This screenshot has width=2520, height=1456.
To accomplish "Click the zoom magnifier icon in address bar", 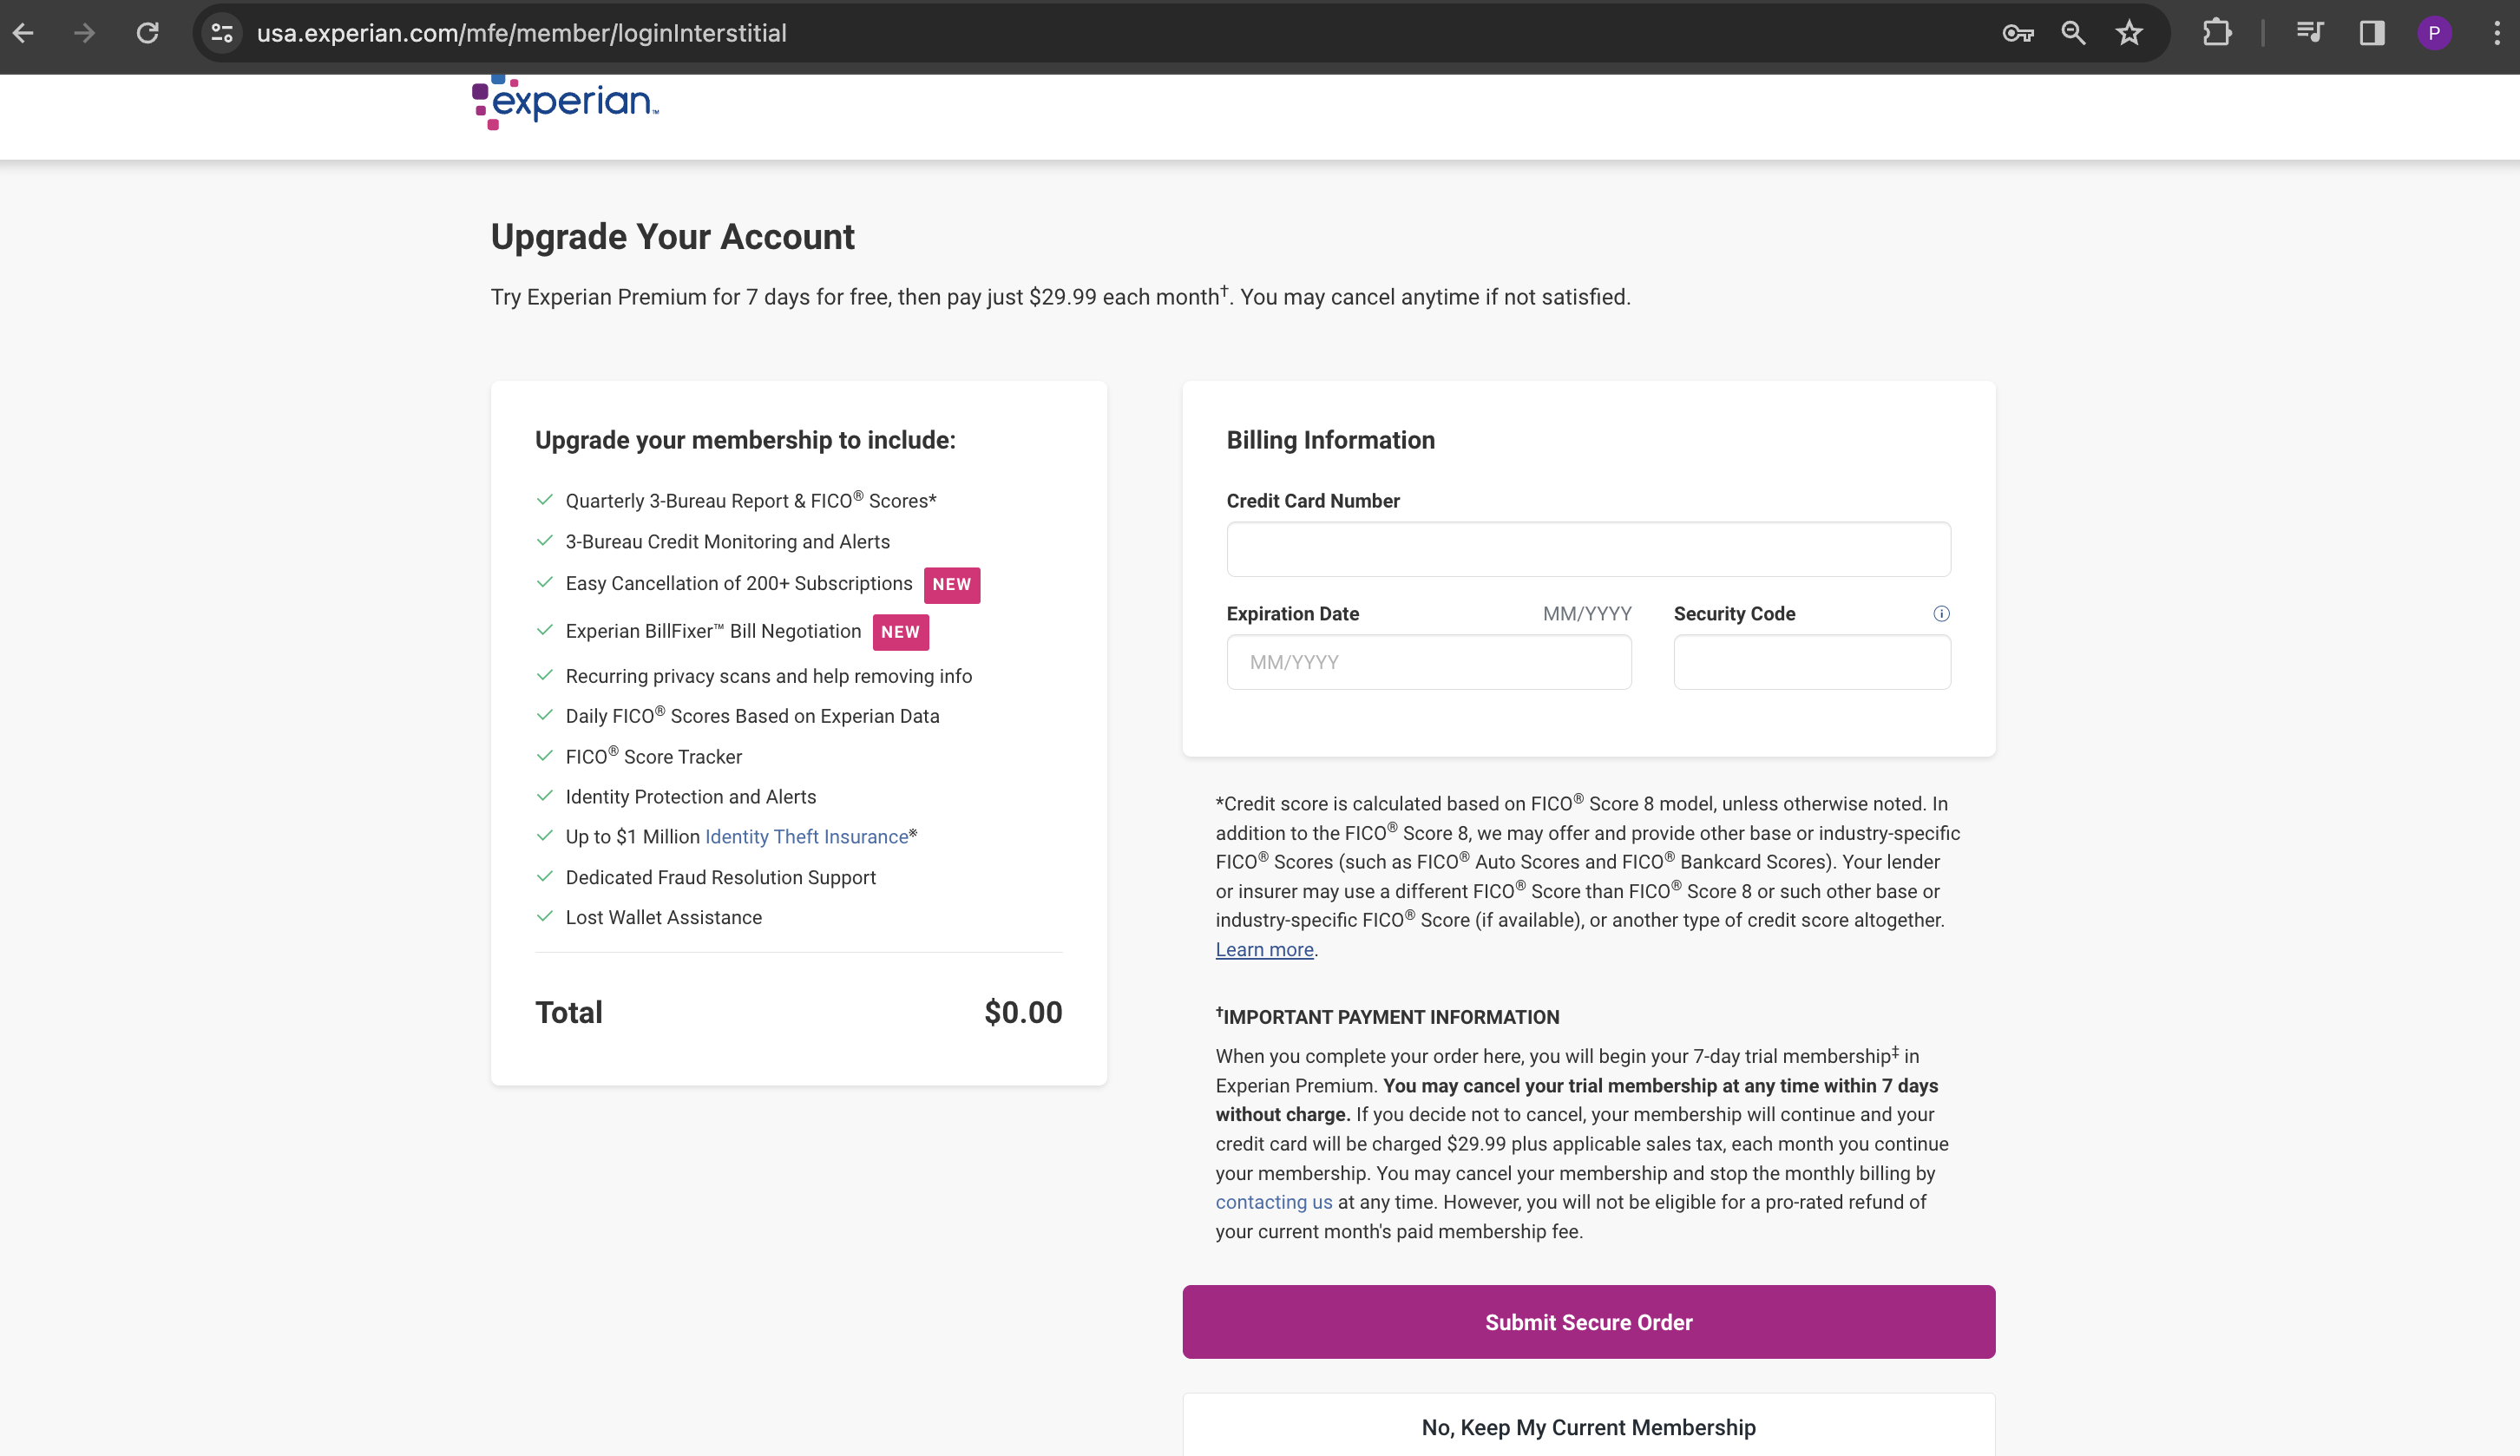I will tap(2074, 33).
